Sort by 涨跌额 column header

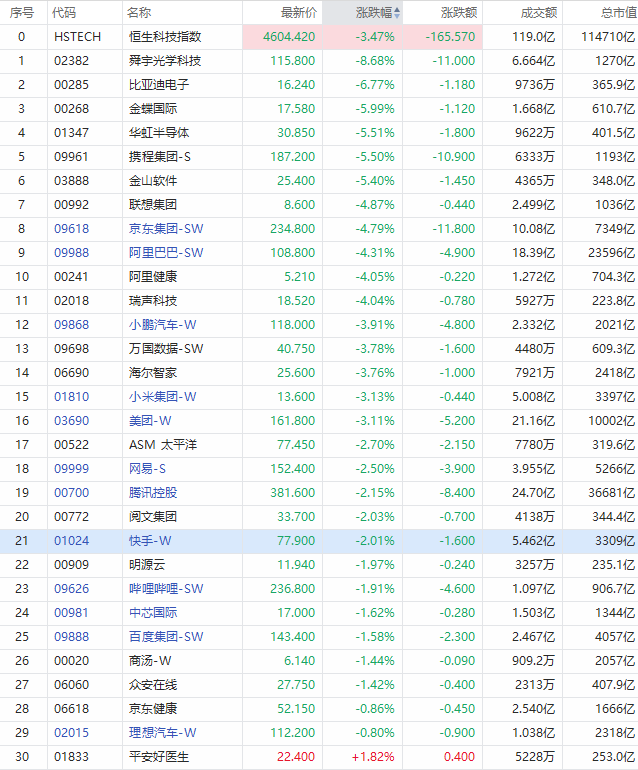click(459, 13)
